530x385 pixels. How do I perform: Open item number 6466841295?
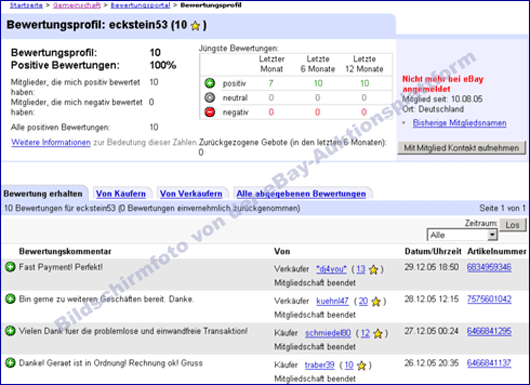pyautogui.click(x=489, y=331)
